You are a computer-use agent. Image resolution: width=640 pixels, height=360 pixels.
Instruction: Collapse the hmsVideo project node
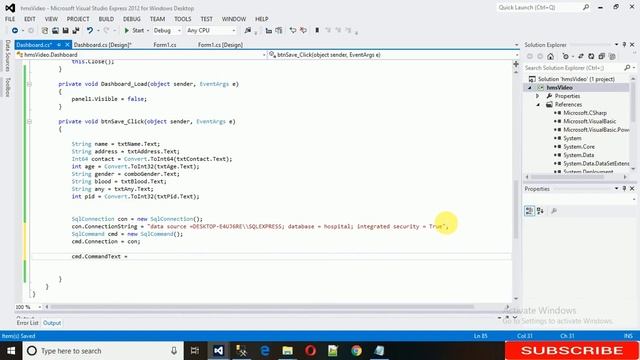click(x=530, y=88)
